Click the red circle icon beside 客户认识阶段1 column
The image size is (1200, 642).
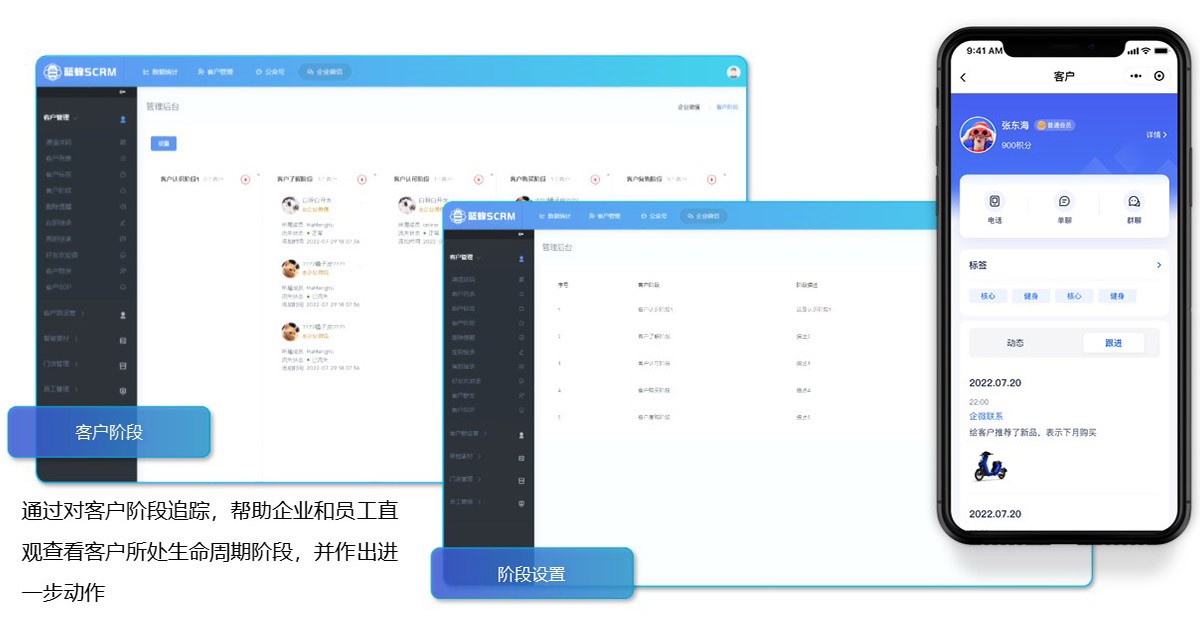246,179
